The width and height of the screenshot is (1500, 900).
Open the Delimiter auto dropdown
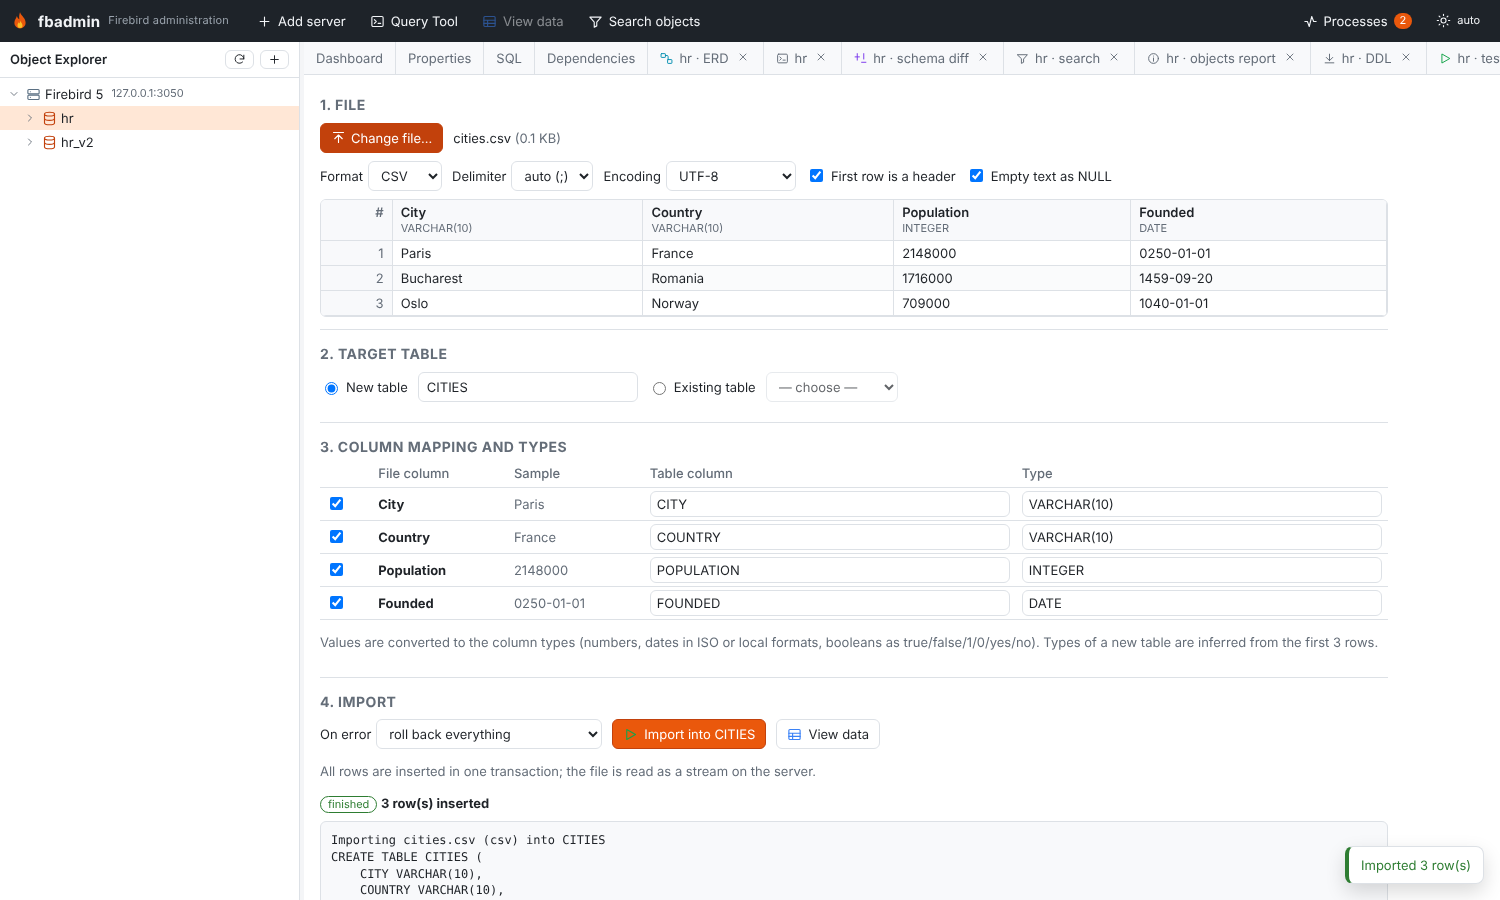[x=552, y=176]
